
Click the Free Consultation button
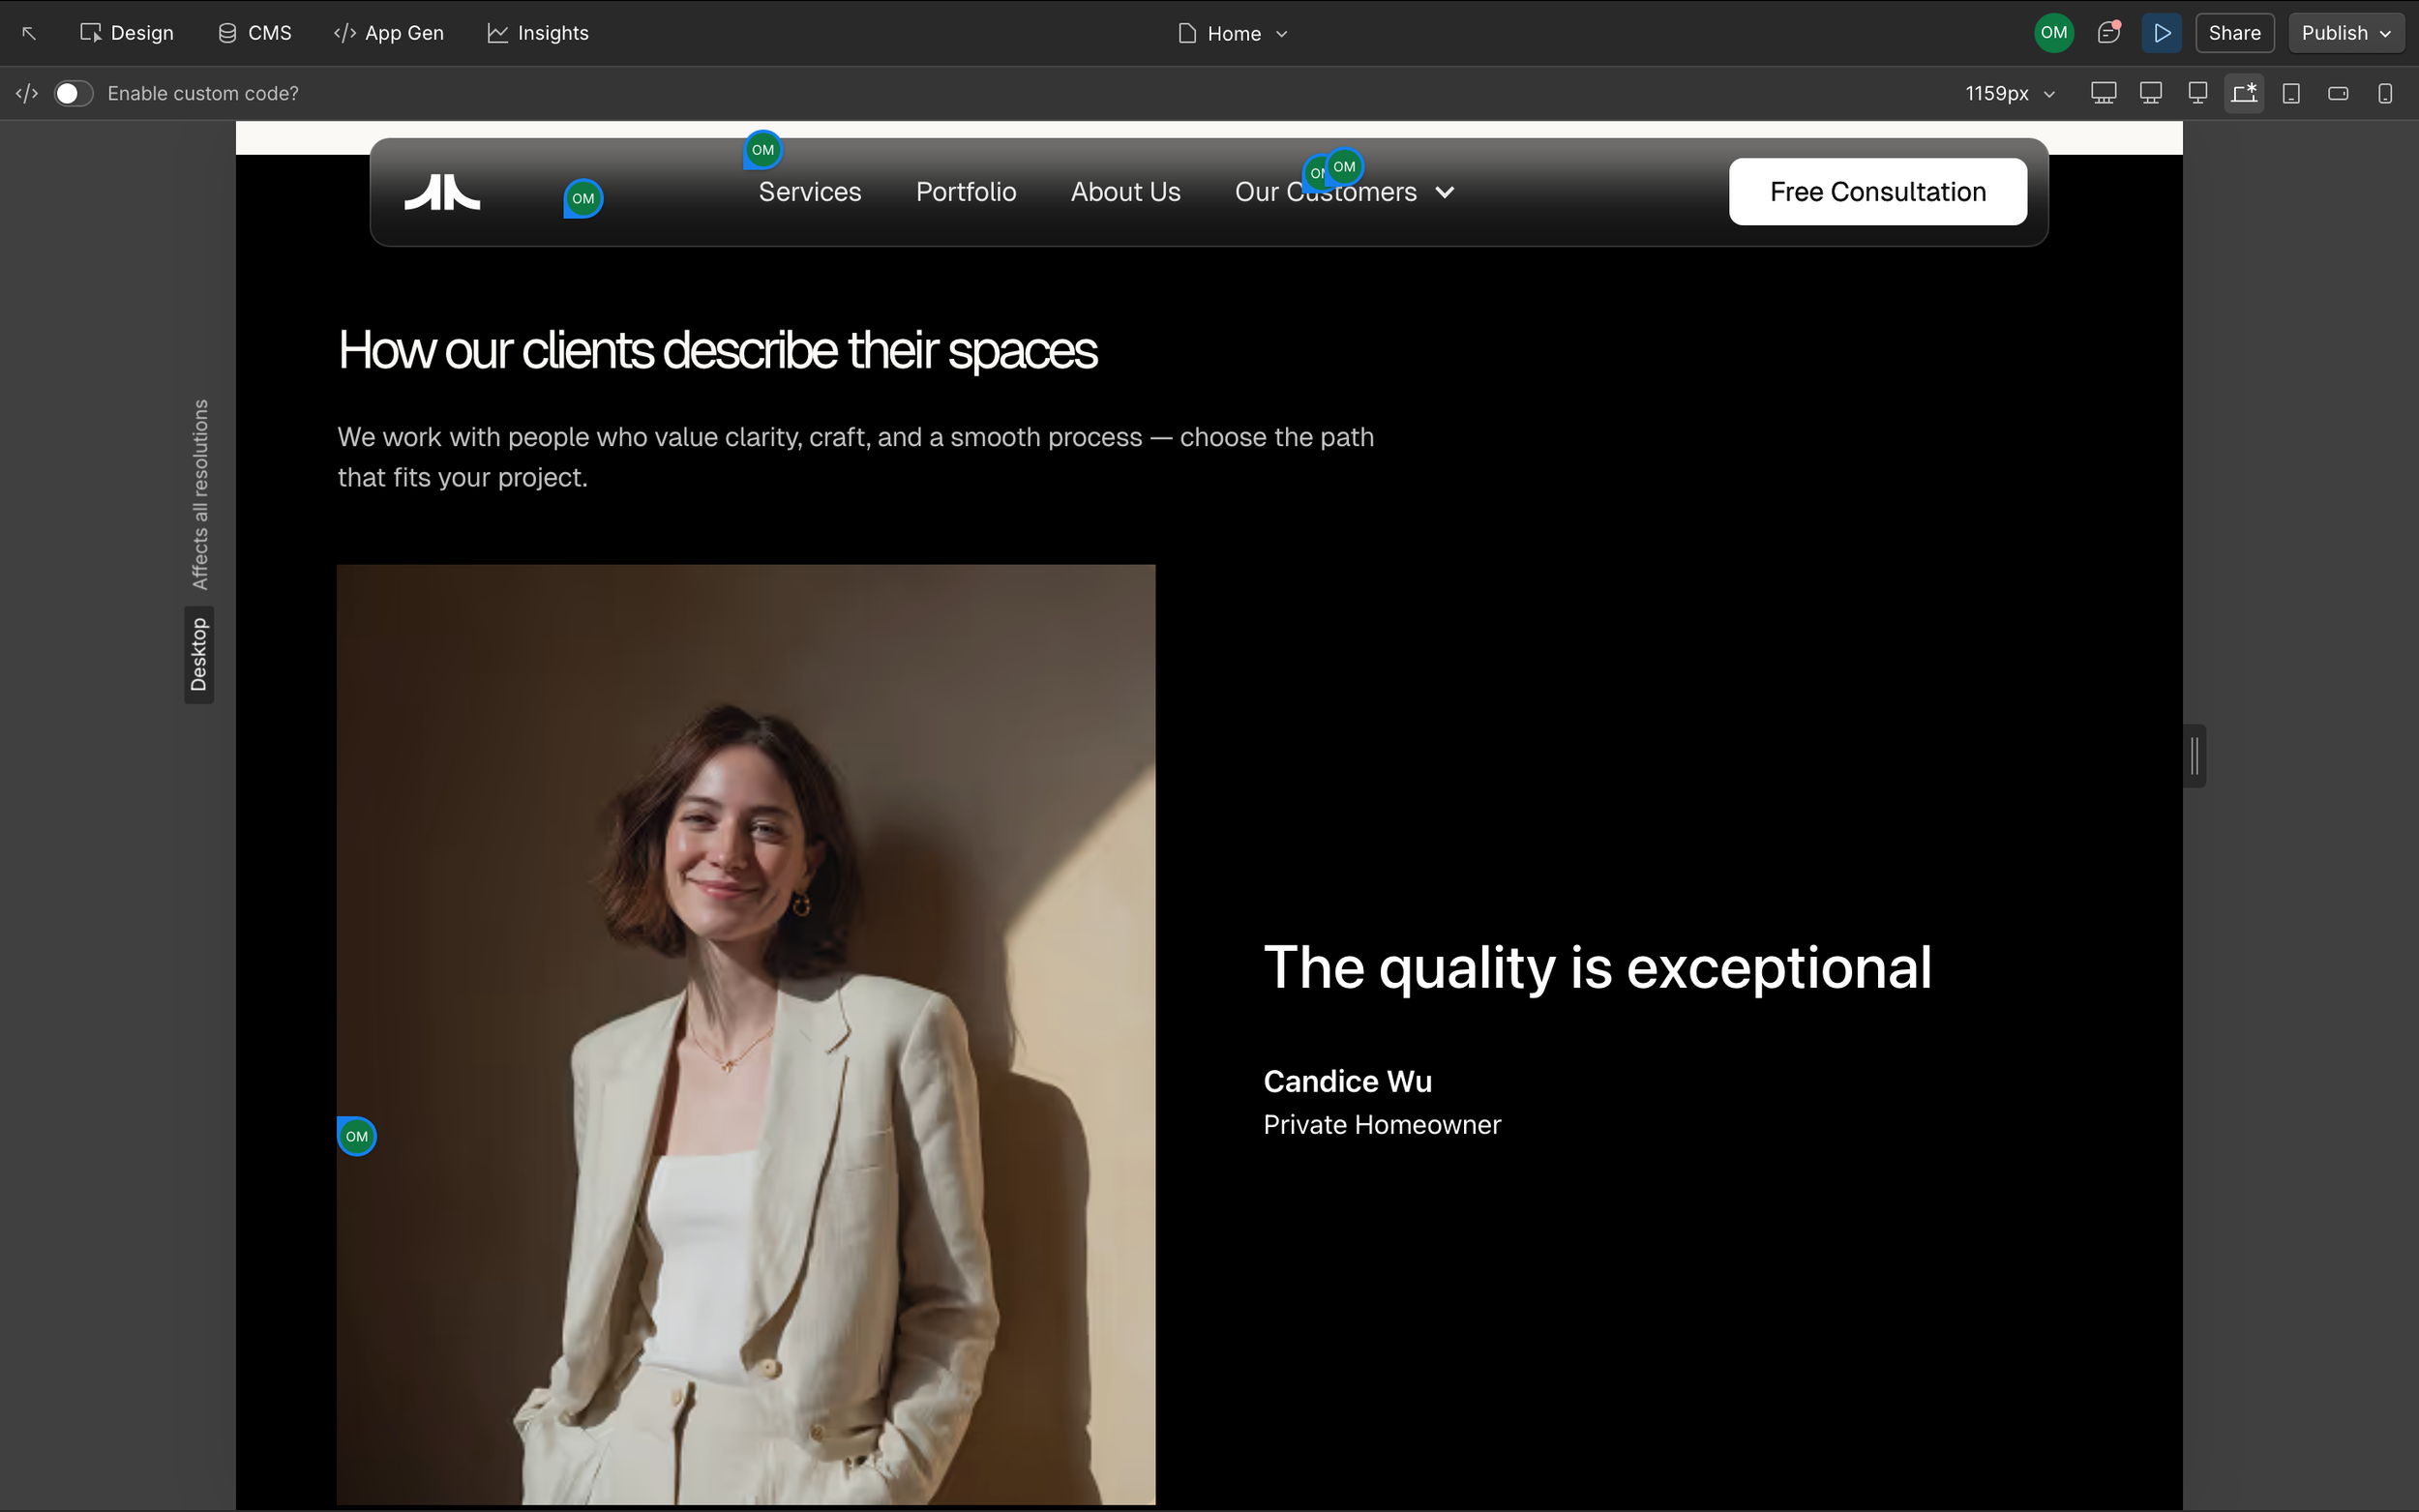1877,191
